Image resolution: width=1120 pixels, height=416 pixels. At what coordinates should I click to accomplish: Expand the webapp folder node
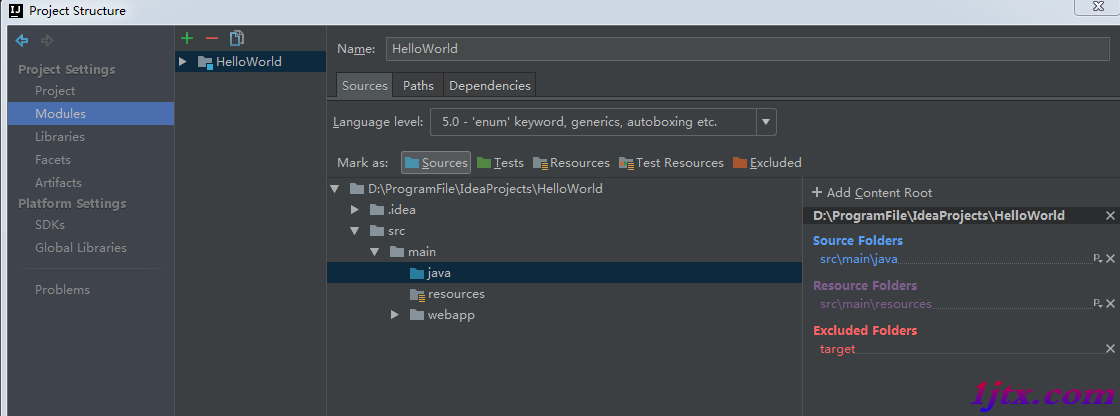point(394,315)
